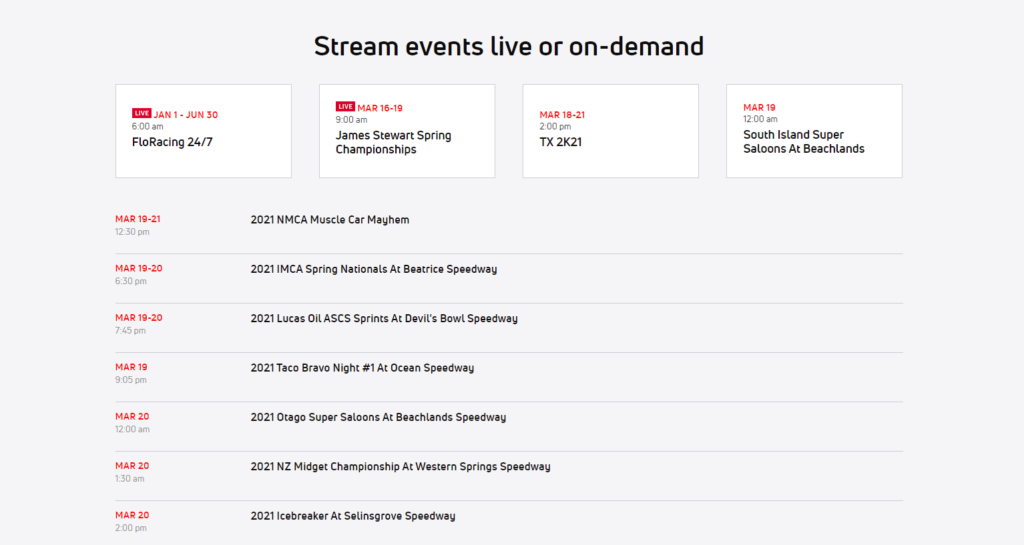The image size is (1024, 545).
Task: Open the FloRacing 24/7 event card
Action: coord(203,131)
